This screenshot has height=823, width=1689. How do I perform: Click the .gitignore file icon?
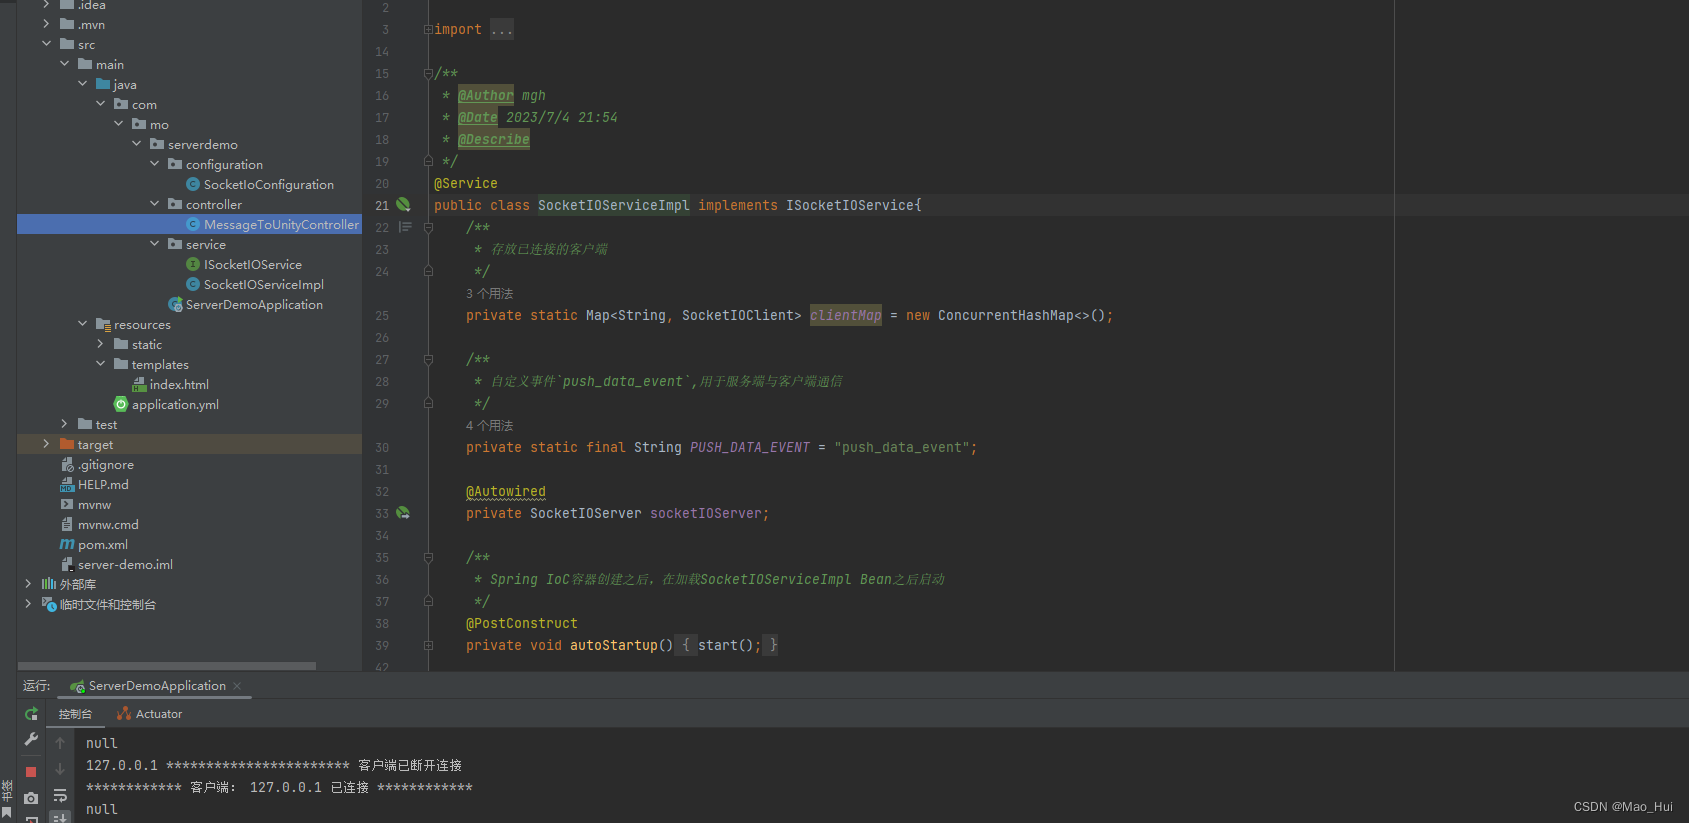[x=67, y=464]
